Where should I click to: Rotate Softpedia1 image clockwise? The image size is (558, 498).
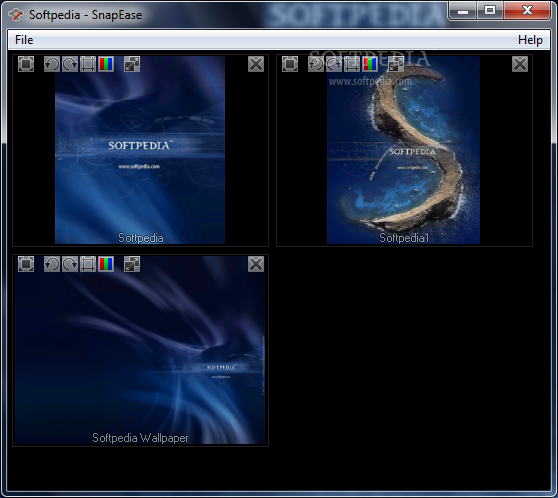pyautogui.click(x=334, y=64)
